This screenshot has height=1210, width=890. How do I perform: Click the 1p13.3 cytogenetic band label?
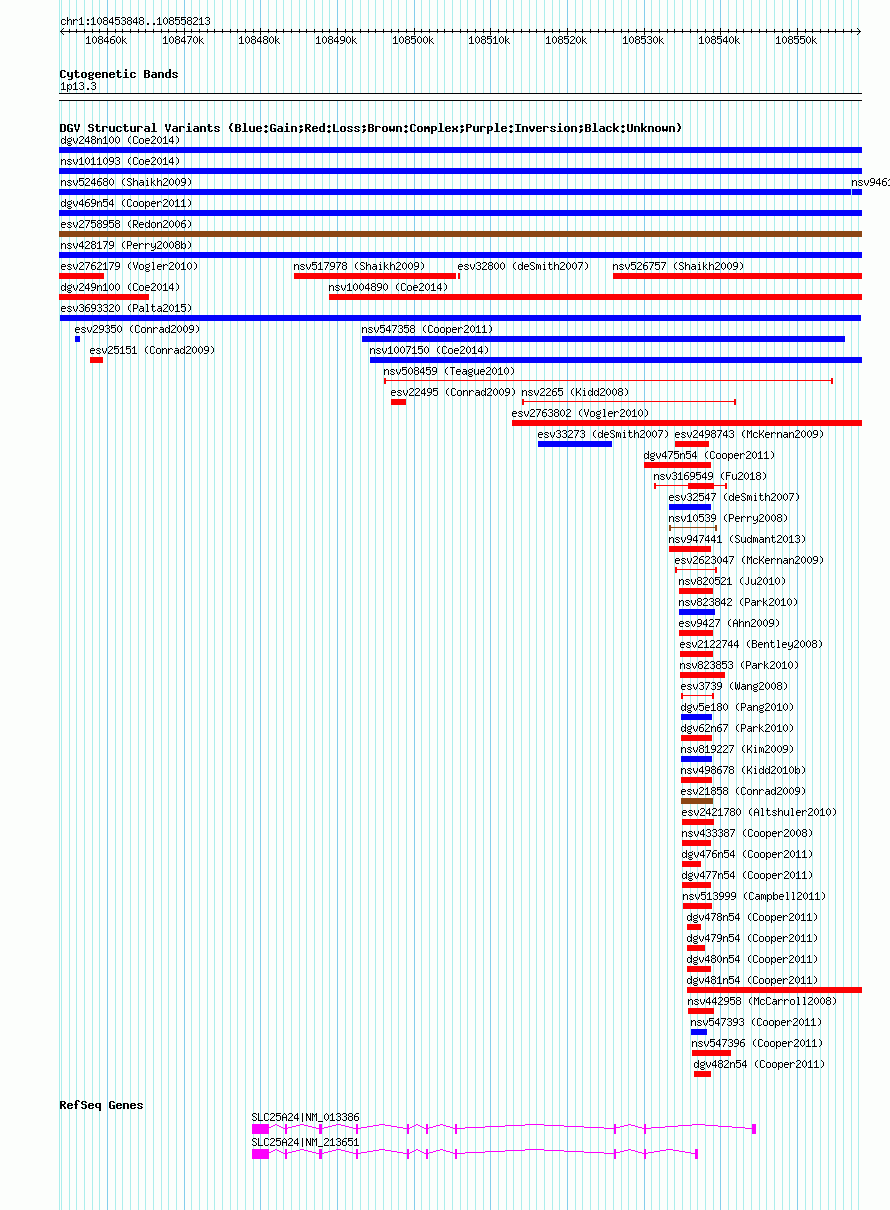(x=78, y=87)
